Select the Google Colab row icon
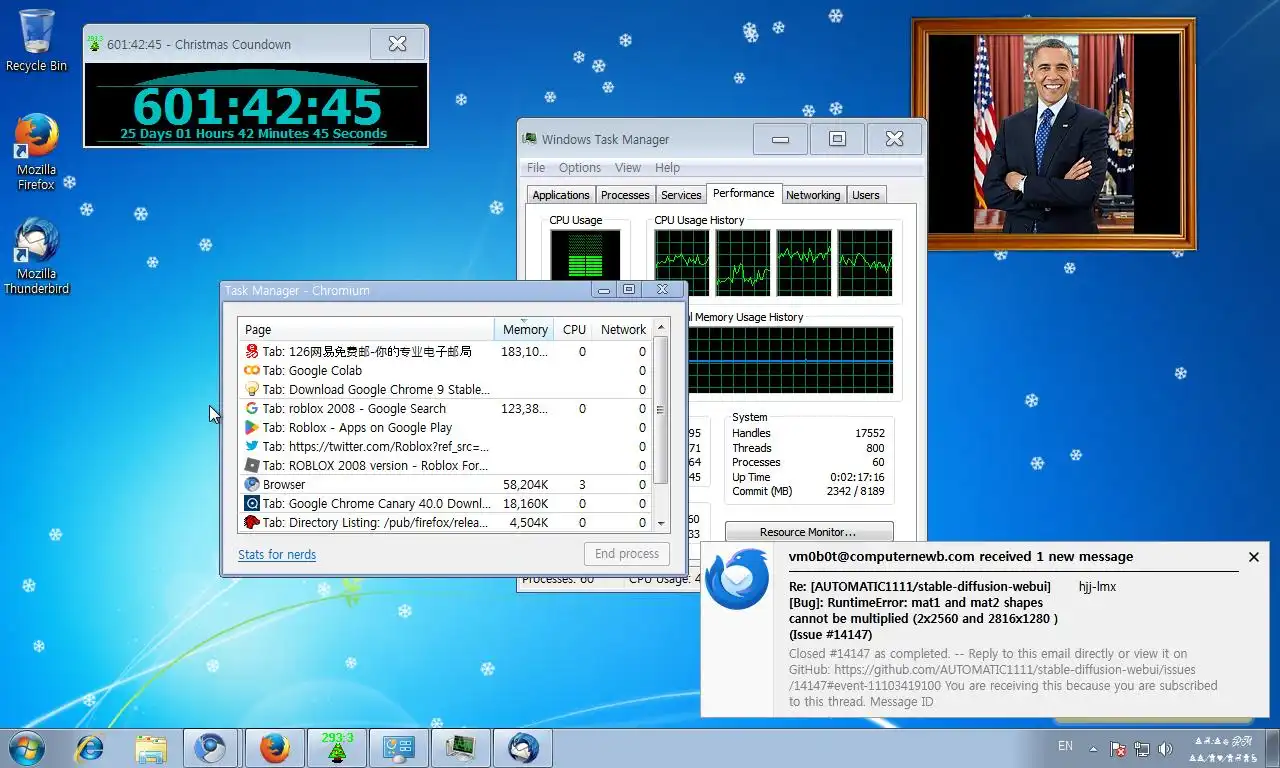The image size is (1280, 768). tap(252, 371)
